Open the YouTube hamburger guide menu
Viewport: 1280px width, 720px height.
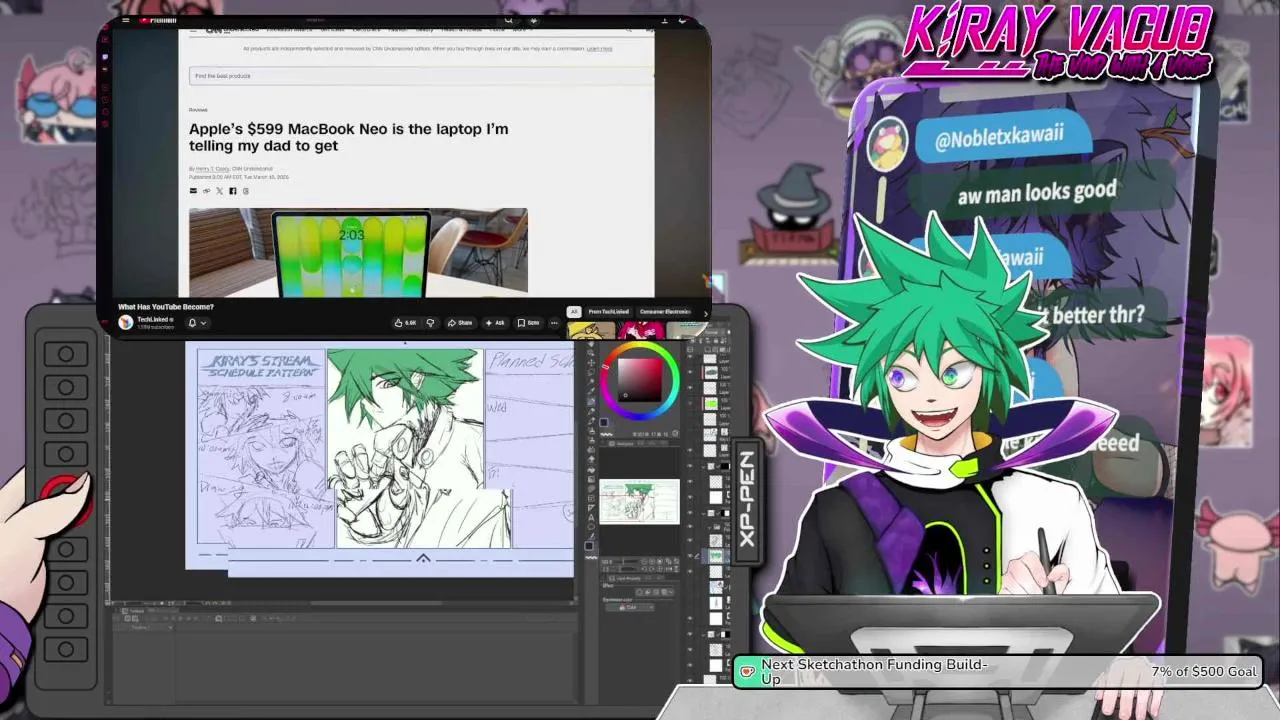(125, 20)
